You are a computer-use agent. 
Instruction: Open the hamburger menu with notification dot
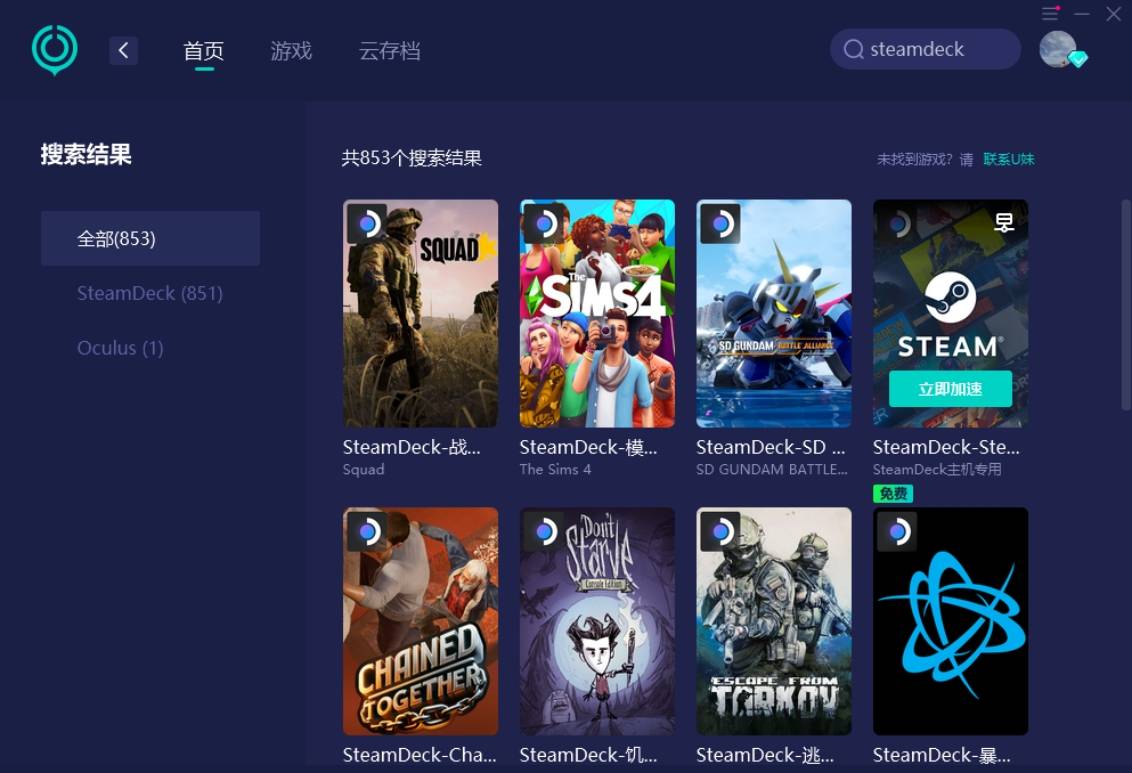(x=1049, y=14)
